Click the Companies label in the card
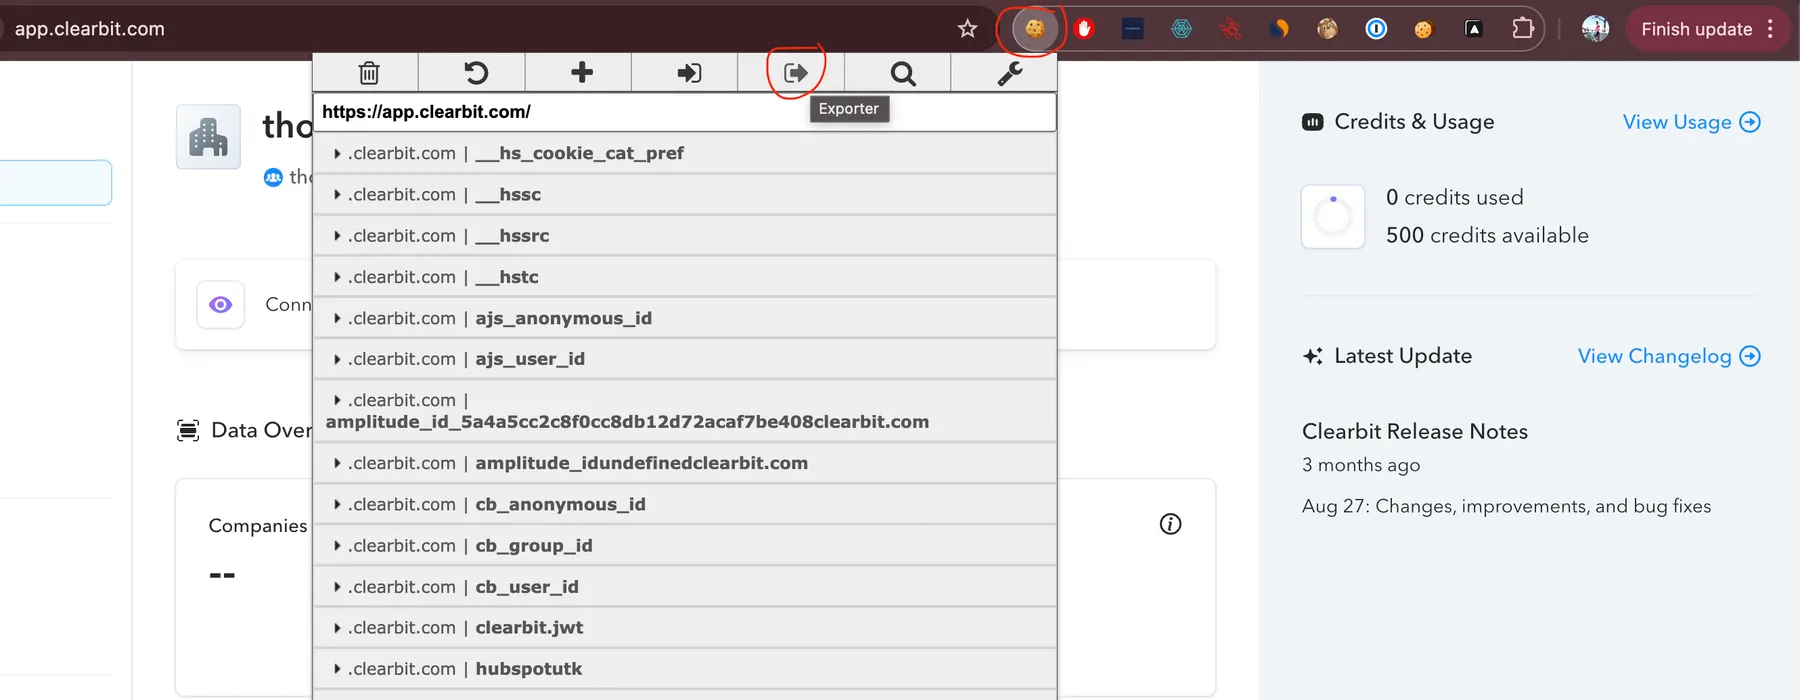Screen dimensions: 1800x700 tap(258, 526)
